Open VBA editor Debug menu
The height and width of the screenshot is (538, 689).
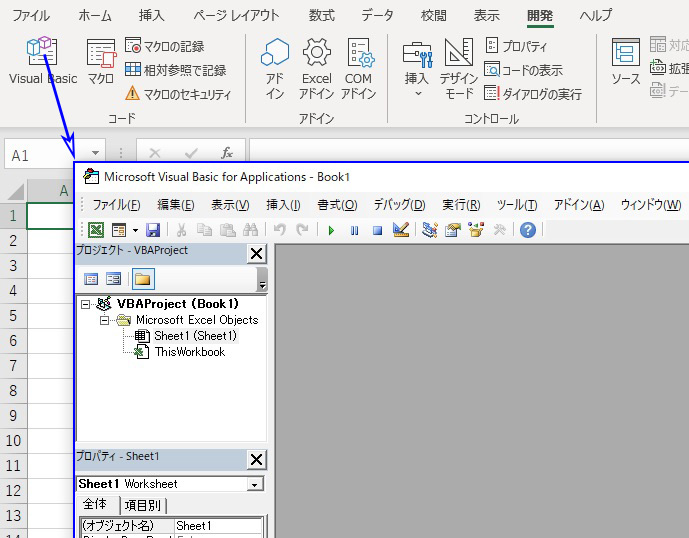tap(399, 205)
